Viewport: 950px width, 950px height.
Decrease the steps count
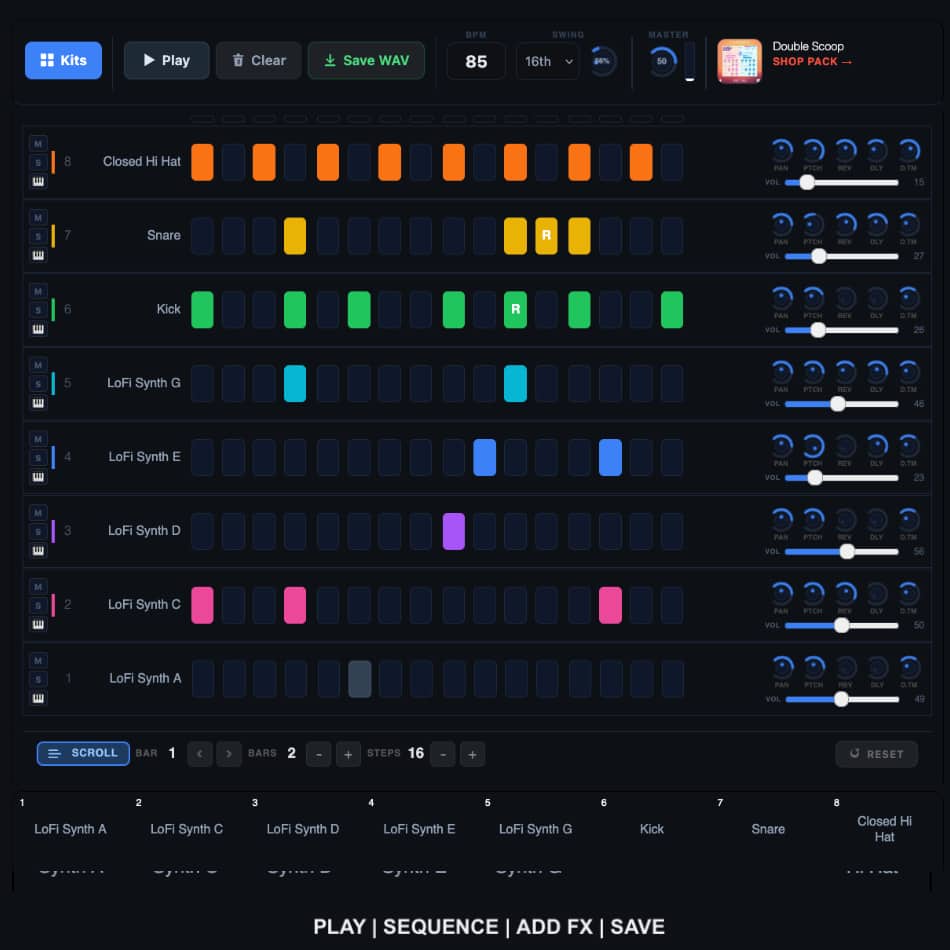(x=443, y=754)
